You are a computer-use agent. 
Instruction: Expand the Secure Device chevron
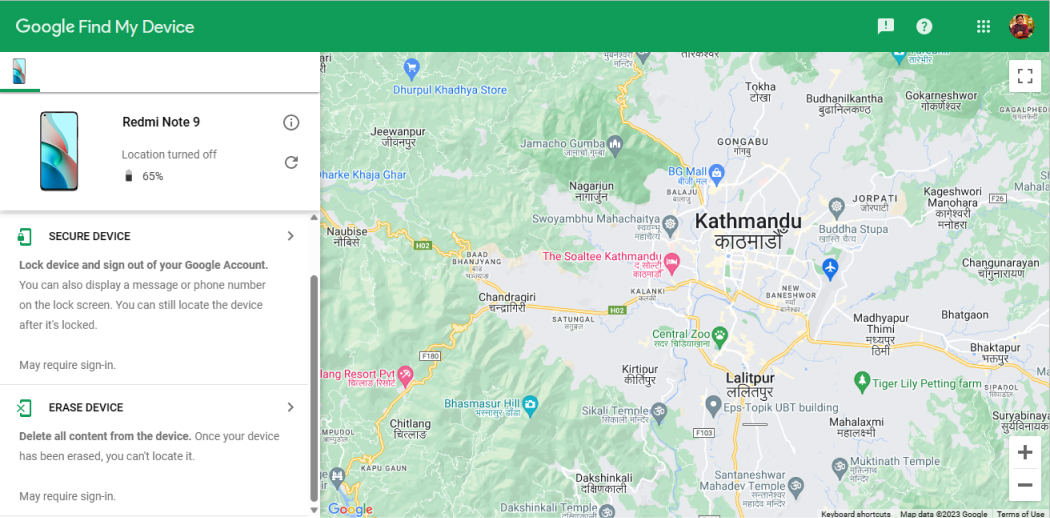tap(291, 236)
